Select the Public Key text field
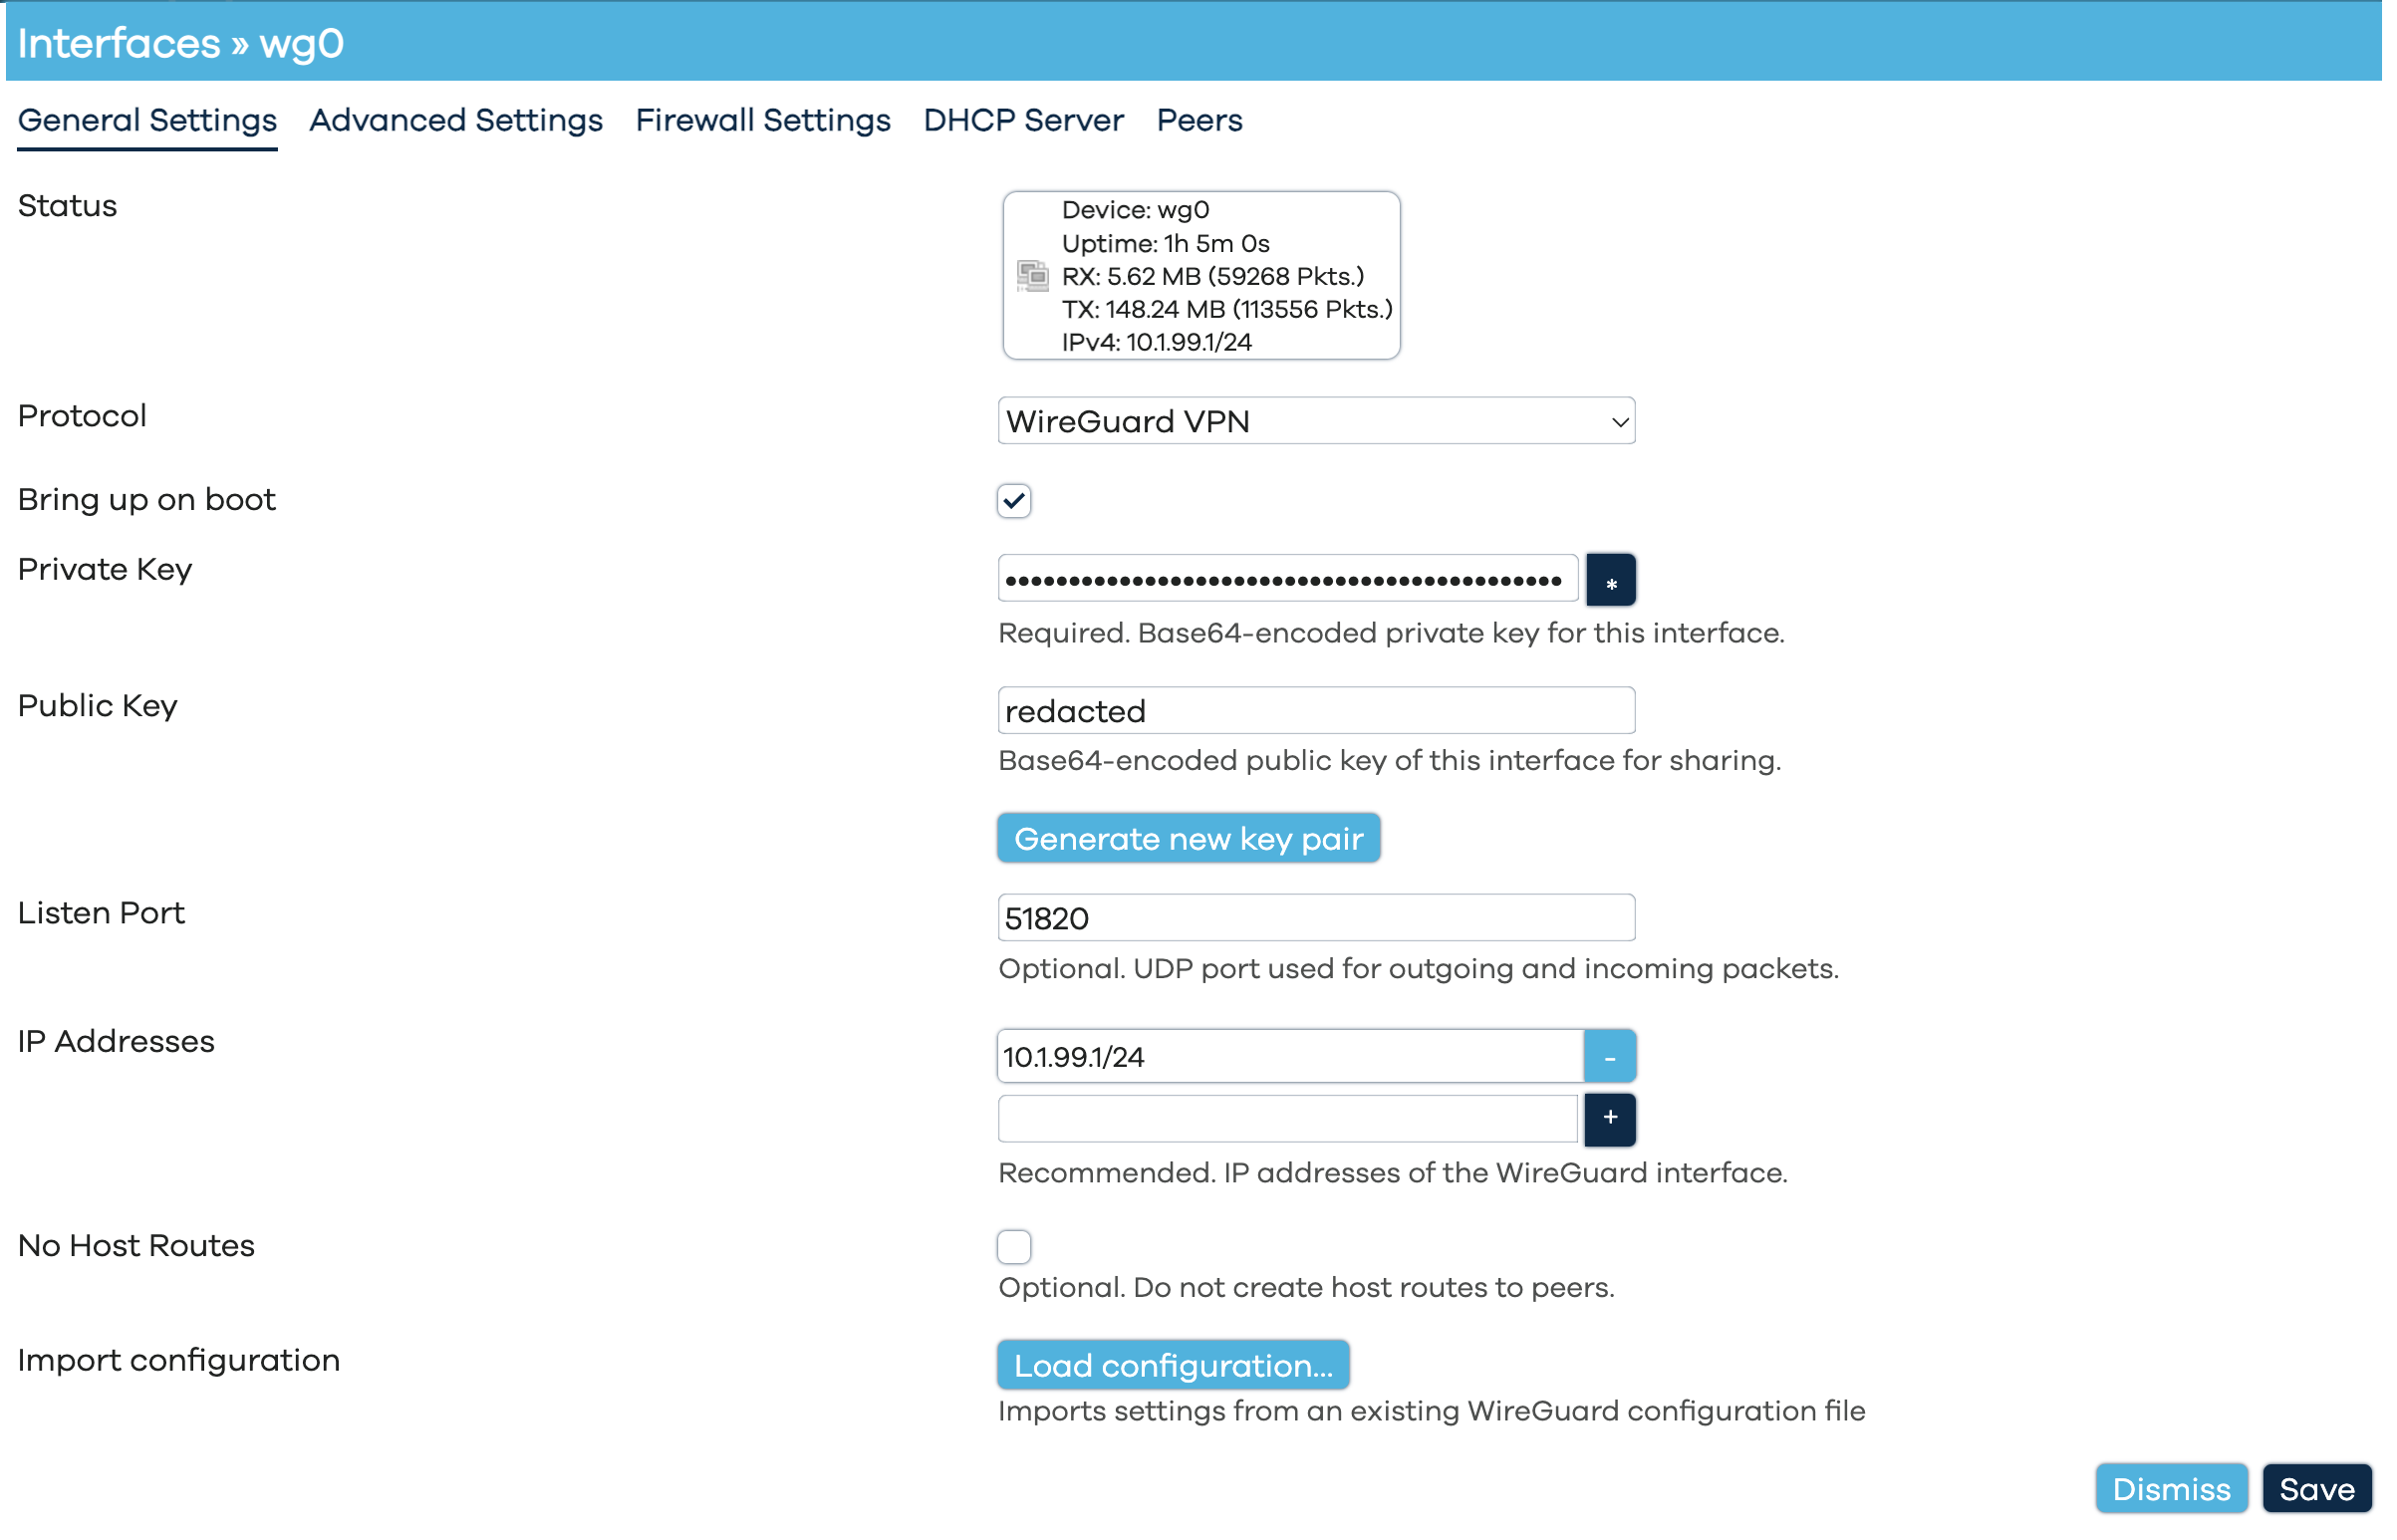The height and width of the screenshot is (1540, 2397). 1316,710
